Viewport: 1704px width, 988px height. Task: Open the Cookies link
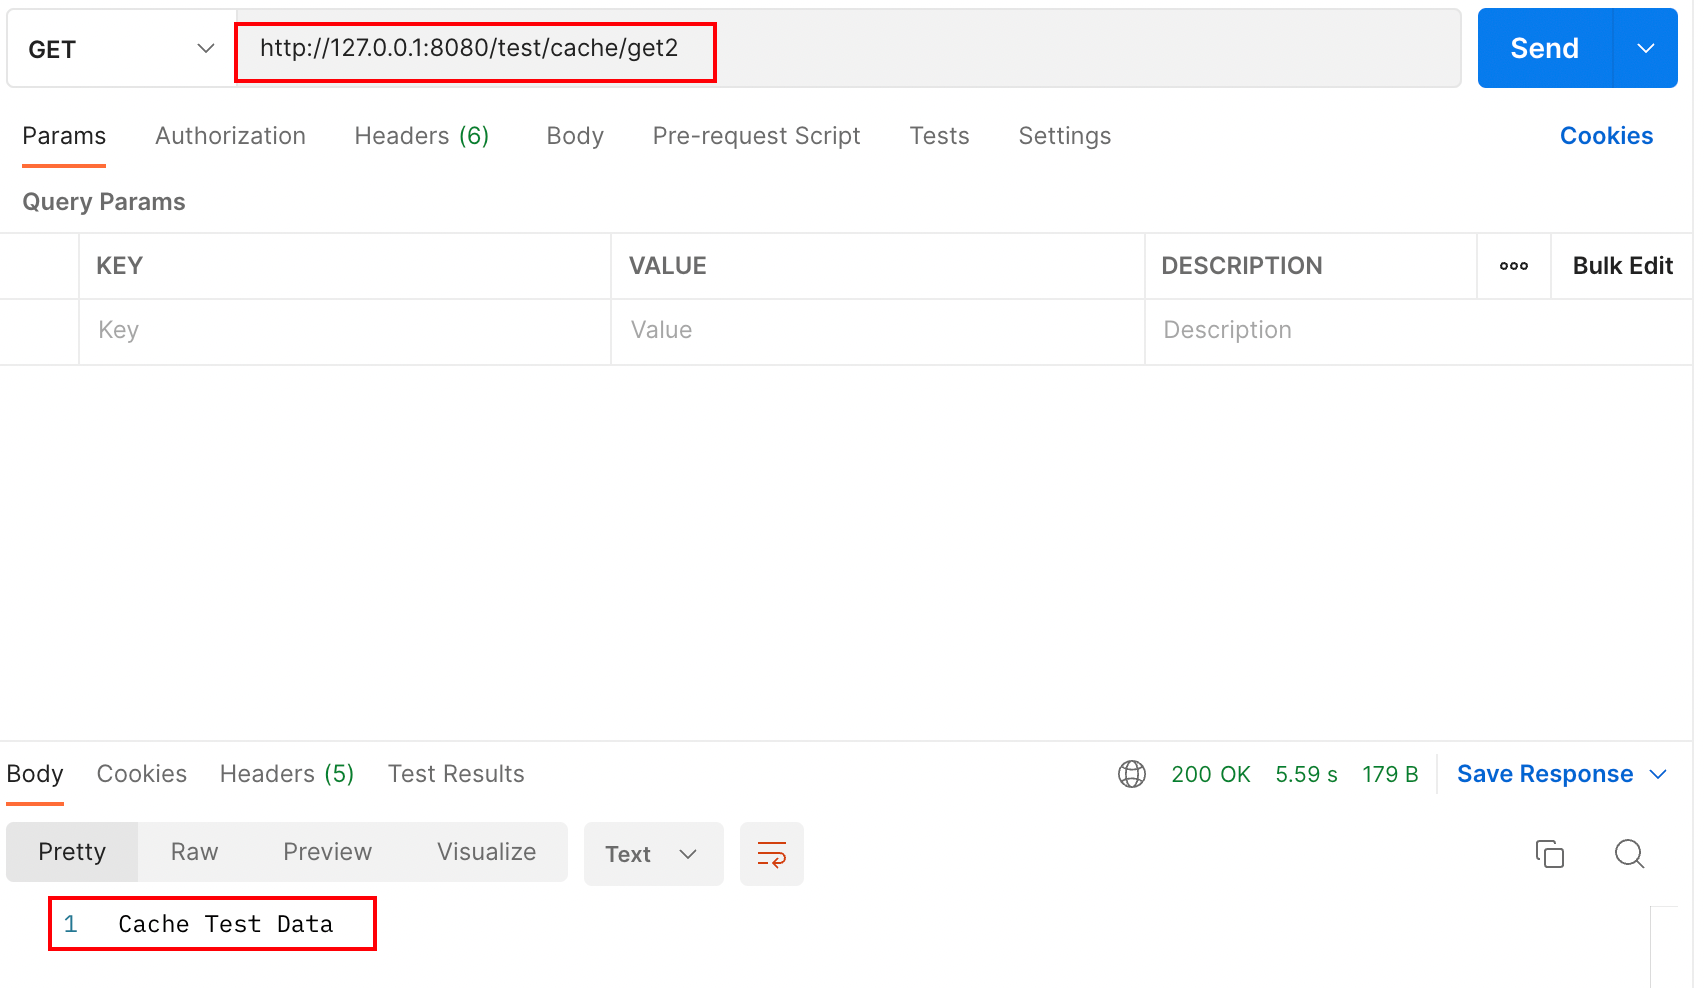click(1606, 136)
